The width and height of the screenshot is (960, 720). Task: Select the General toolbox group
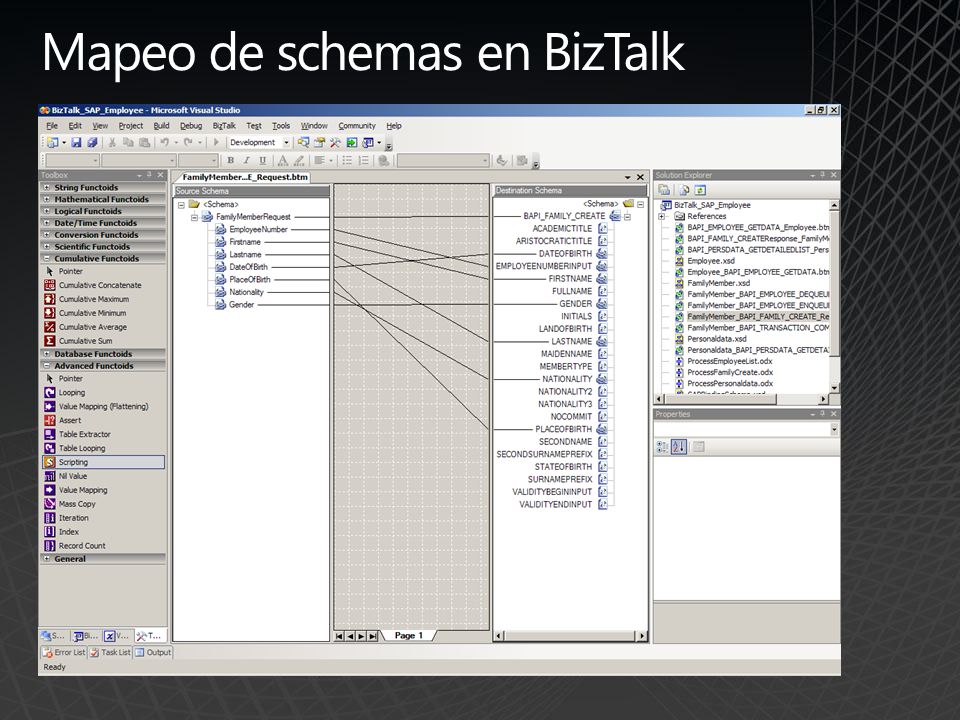(103, 559)
